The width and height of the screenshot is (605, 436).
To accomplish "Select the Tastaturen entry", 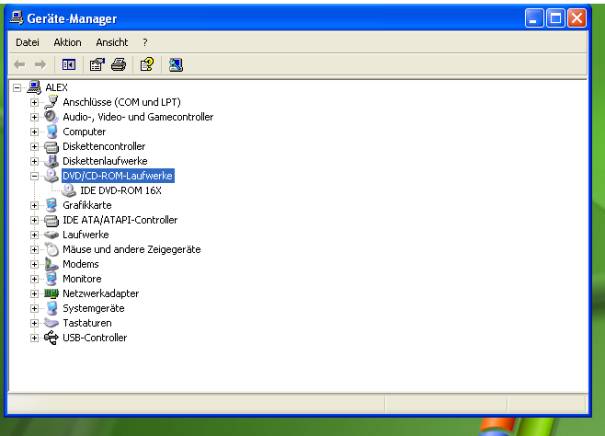I will pos(87,323).
